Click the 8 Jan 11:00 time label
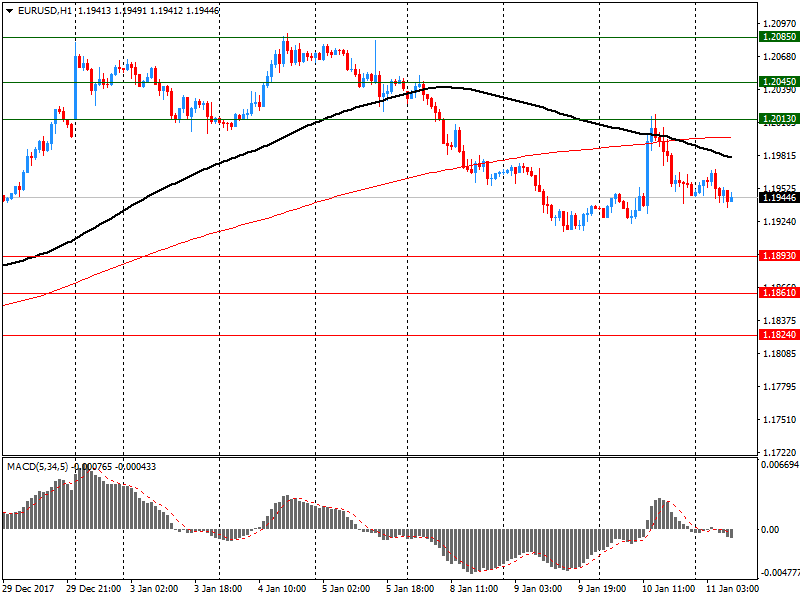This screenshot has height=600, width=800. 474,589
